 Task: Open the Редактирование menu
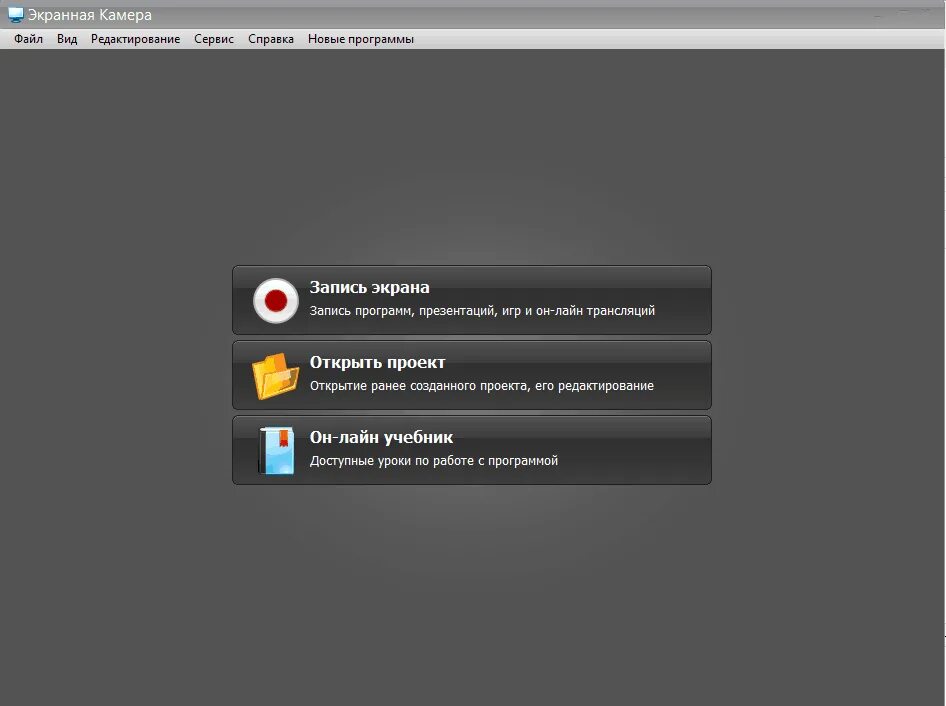coord(135,39)
